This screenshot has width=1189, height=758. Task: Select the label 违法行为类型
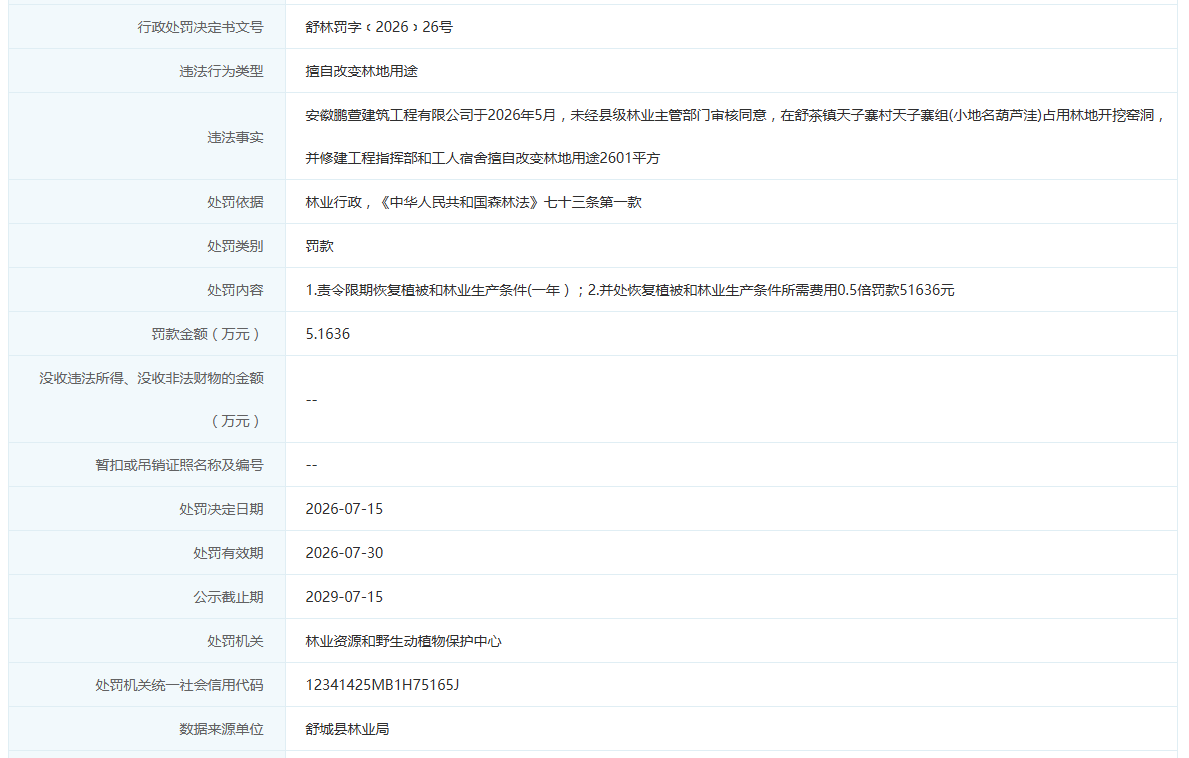(x=221, y=71)
